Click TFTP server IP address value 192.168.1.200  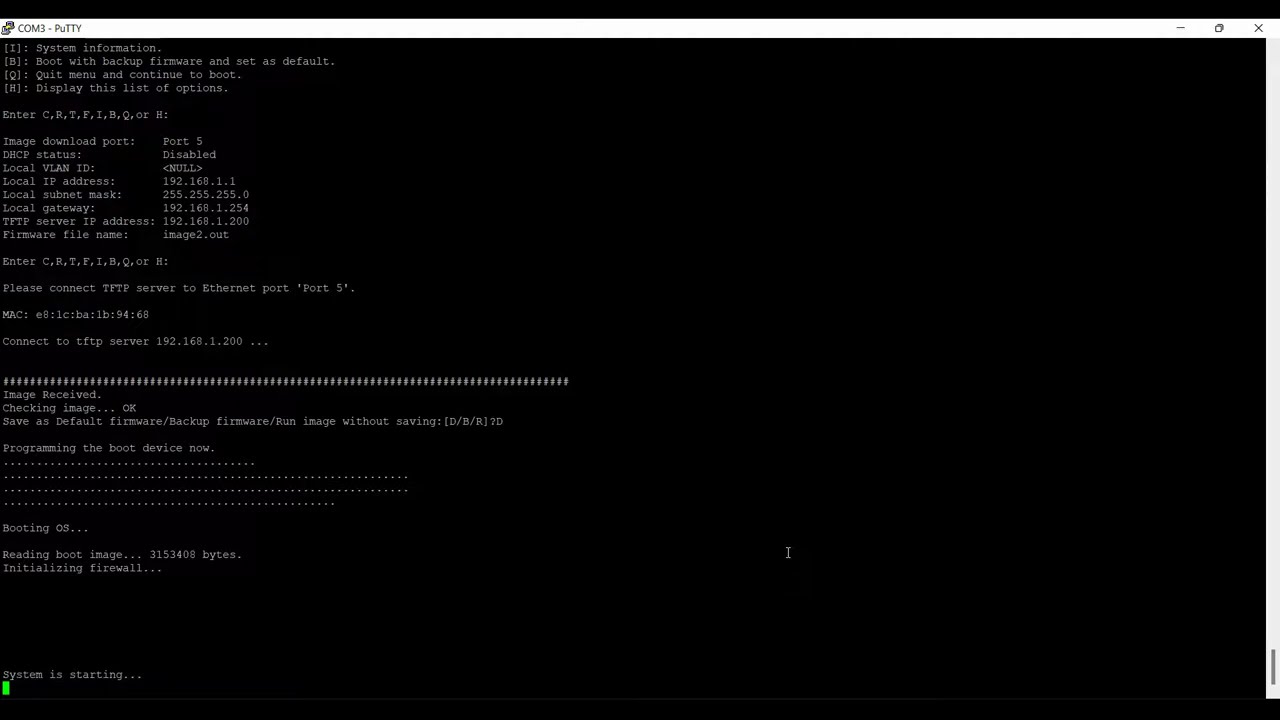[x=206, y=221]
